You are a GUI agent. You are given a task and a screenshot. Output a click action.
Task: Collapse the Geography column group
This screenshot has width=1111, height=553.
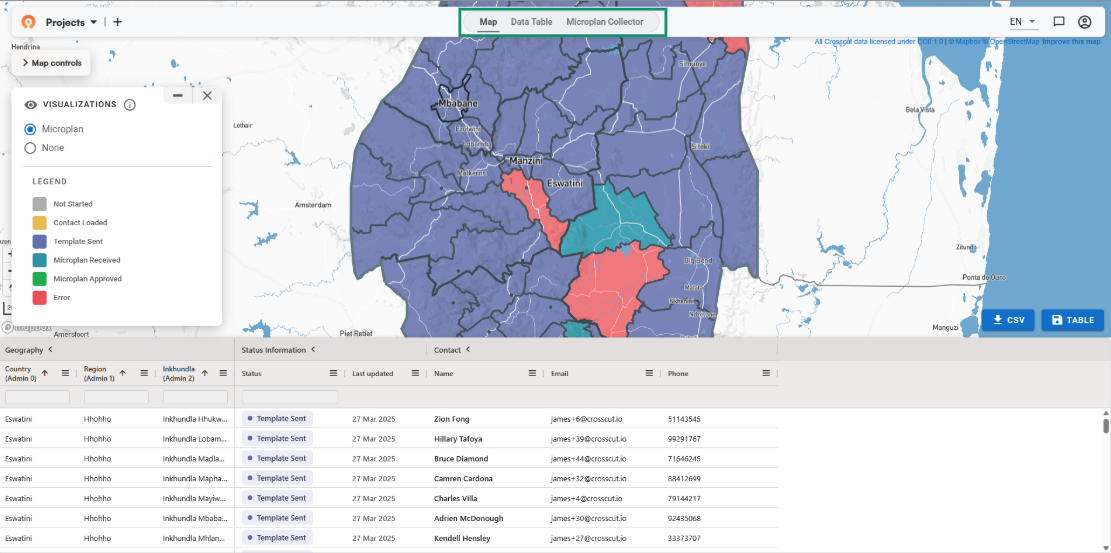point(50,350)
